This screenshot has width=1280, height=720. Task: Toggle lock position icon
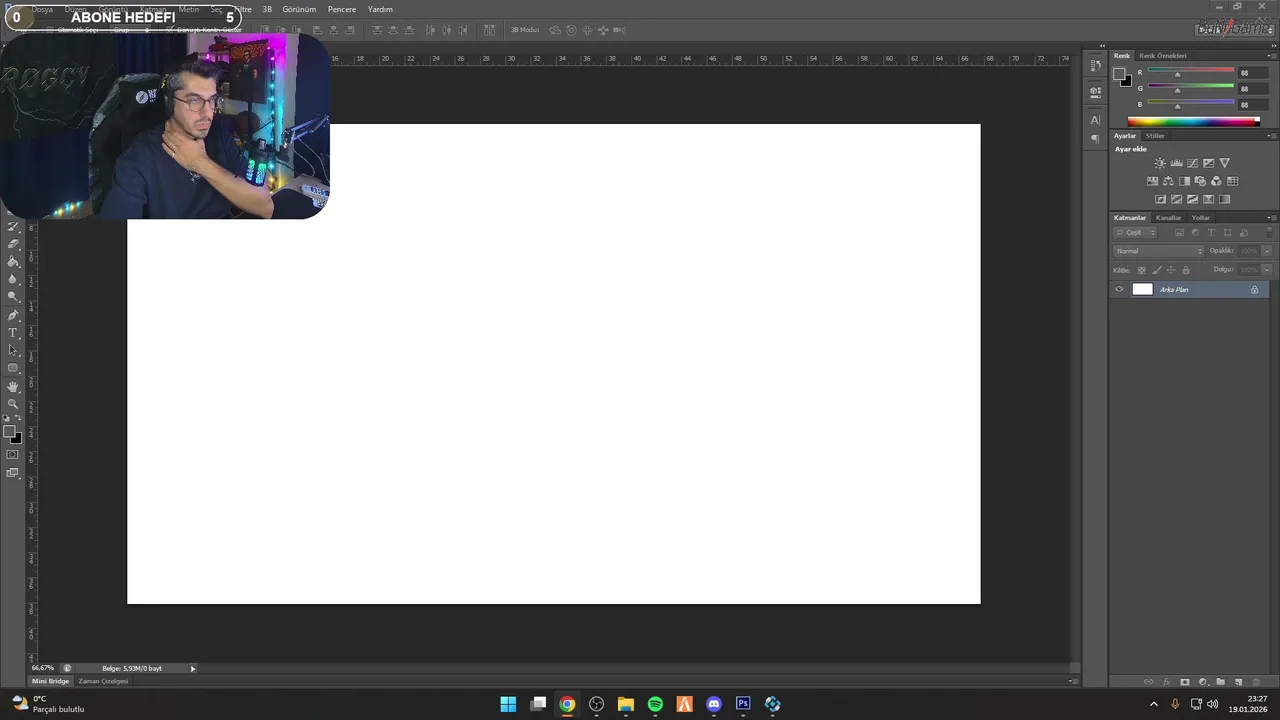[x=1171, y=270]
